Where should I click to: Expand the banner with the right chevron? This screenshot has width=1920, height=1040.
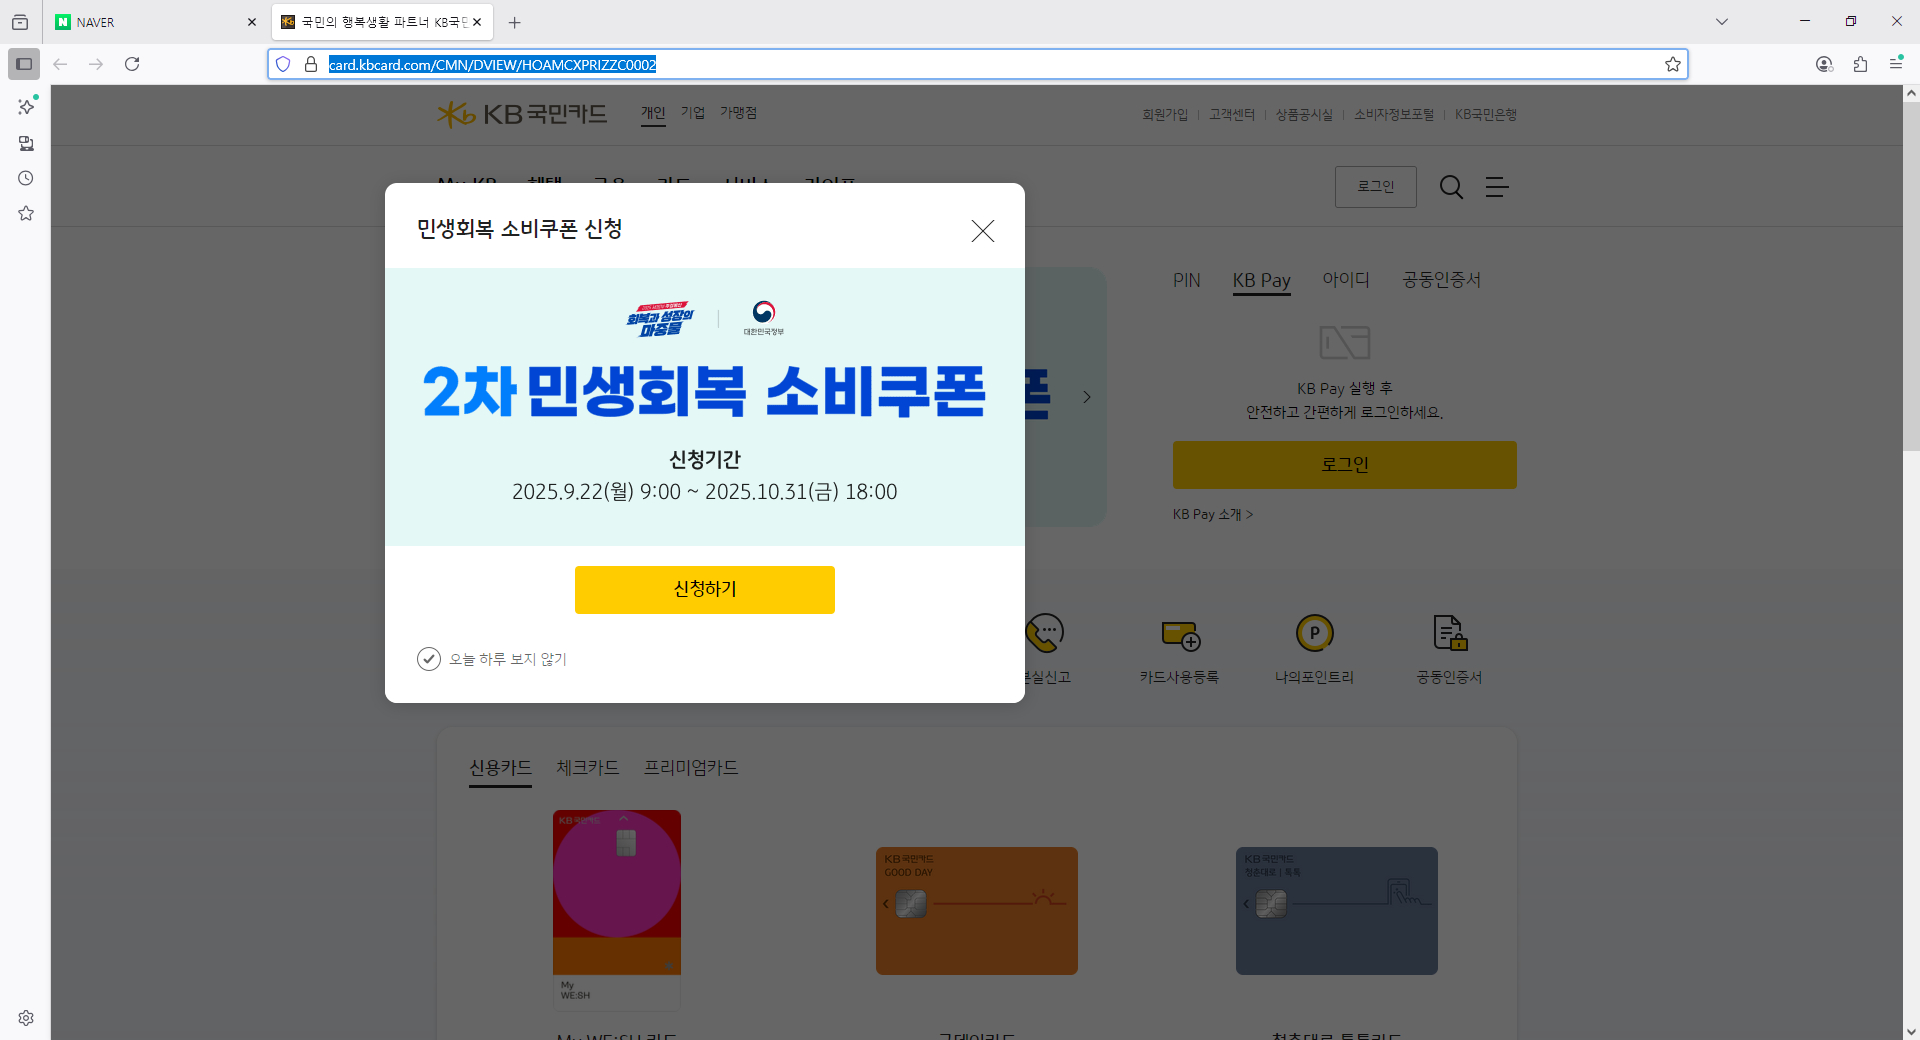pyautogui.click(x=1086, y=396)
